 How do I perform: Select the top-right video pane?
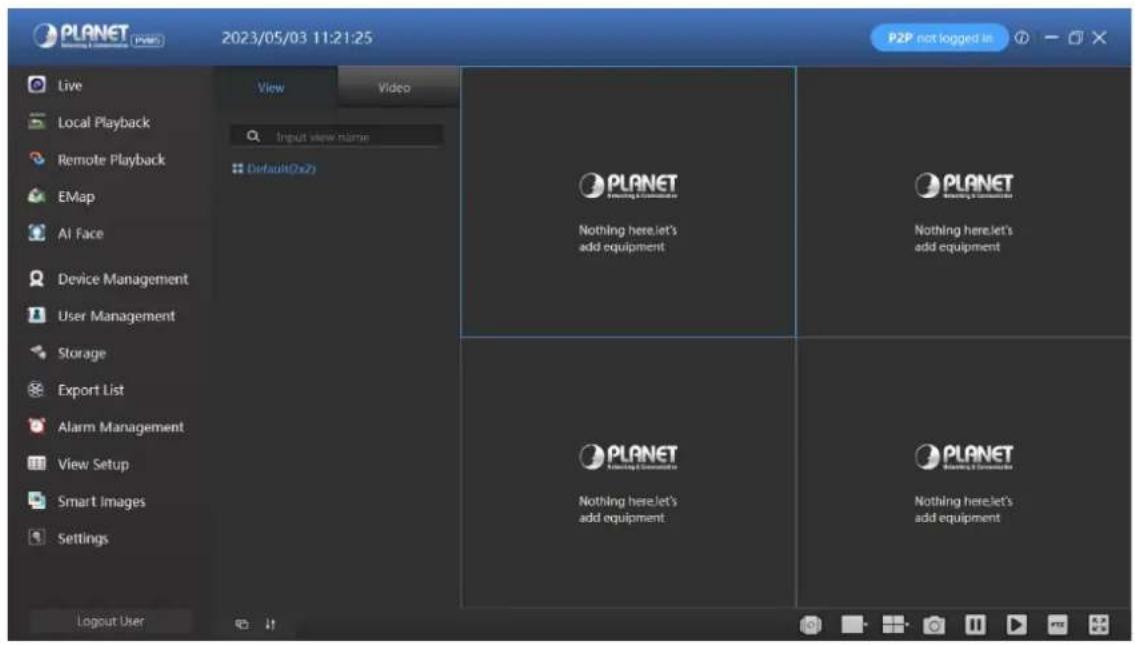click(963, 202)
